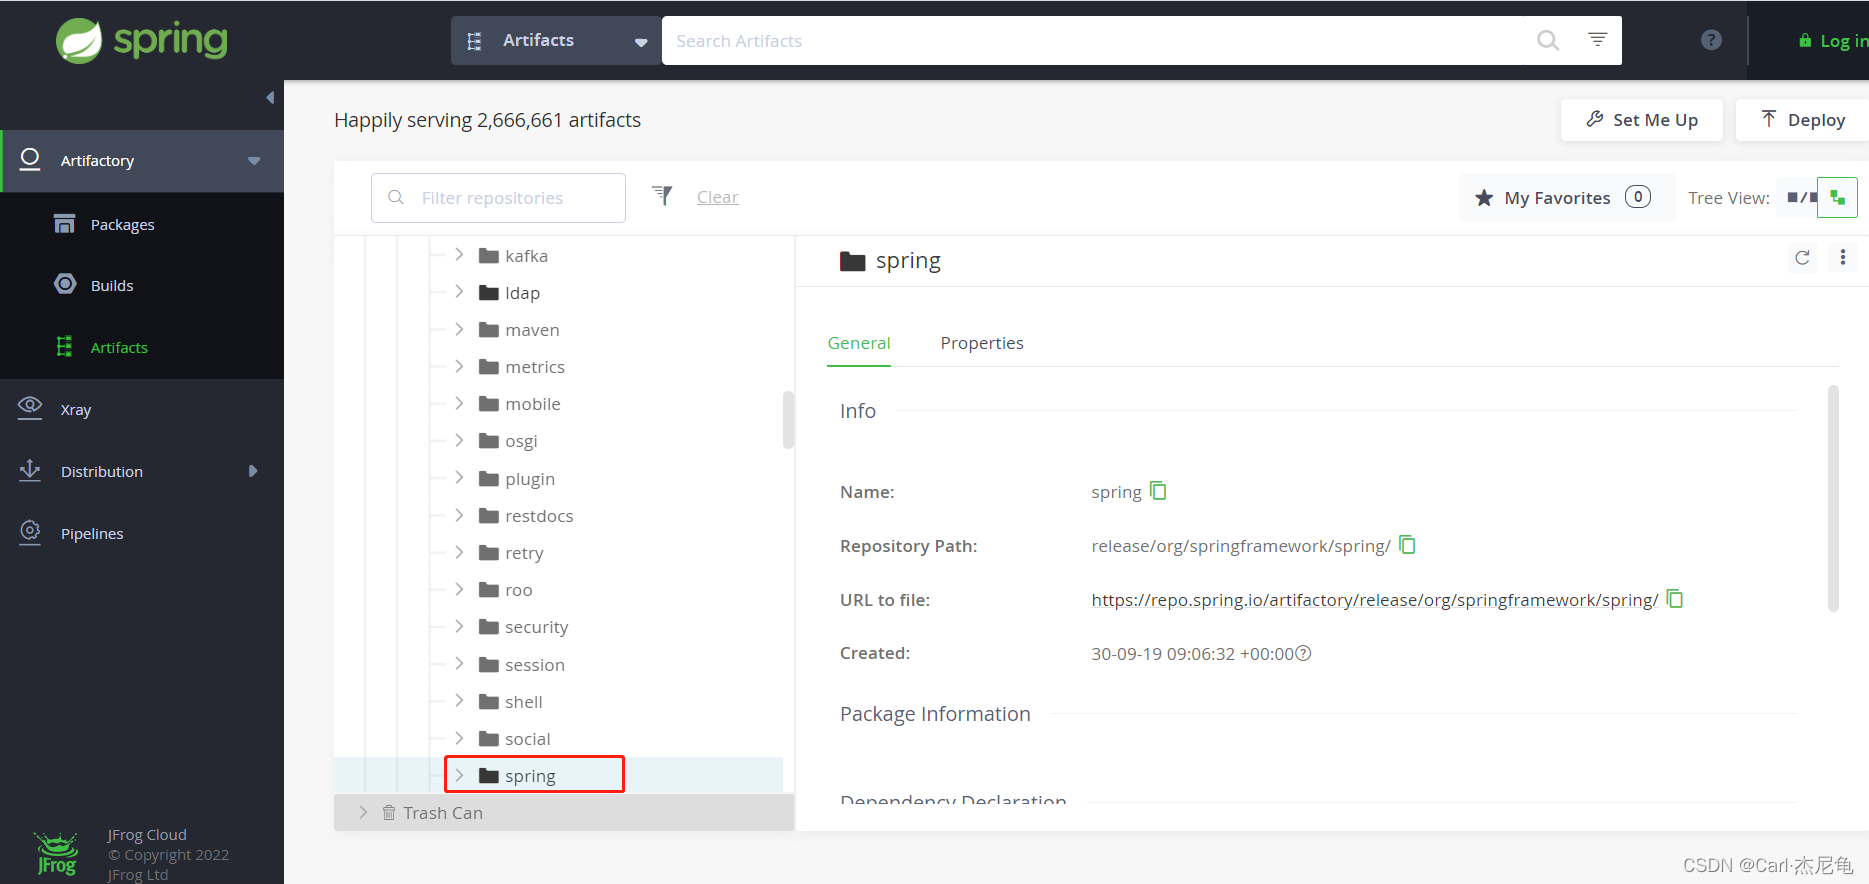
Task: Select the session folder
Action: tap(522, 665)
